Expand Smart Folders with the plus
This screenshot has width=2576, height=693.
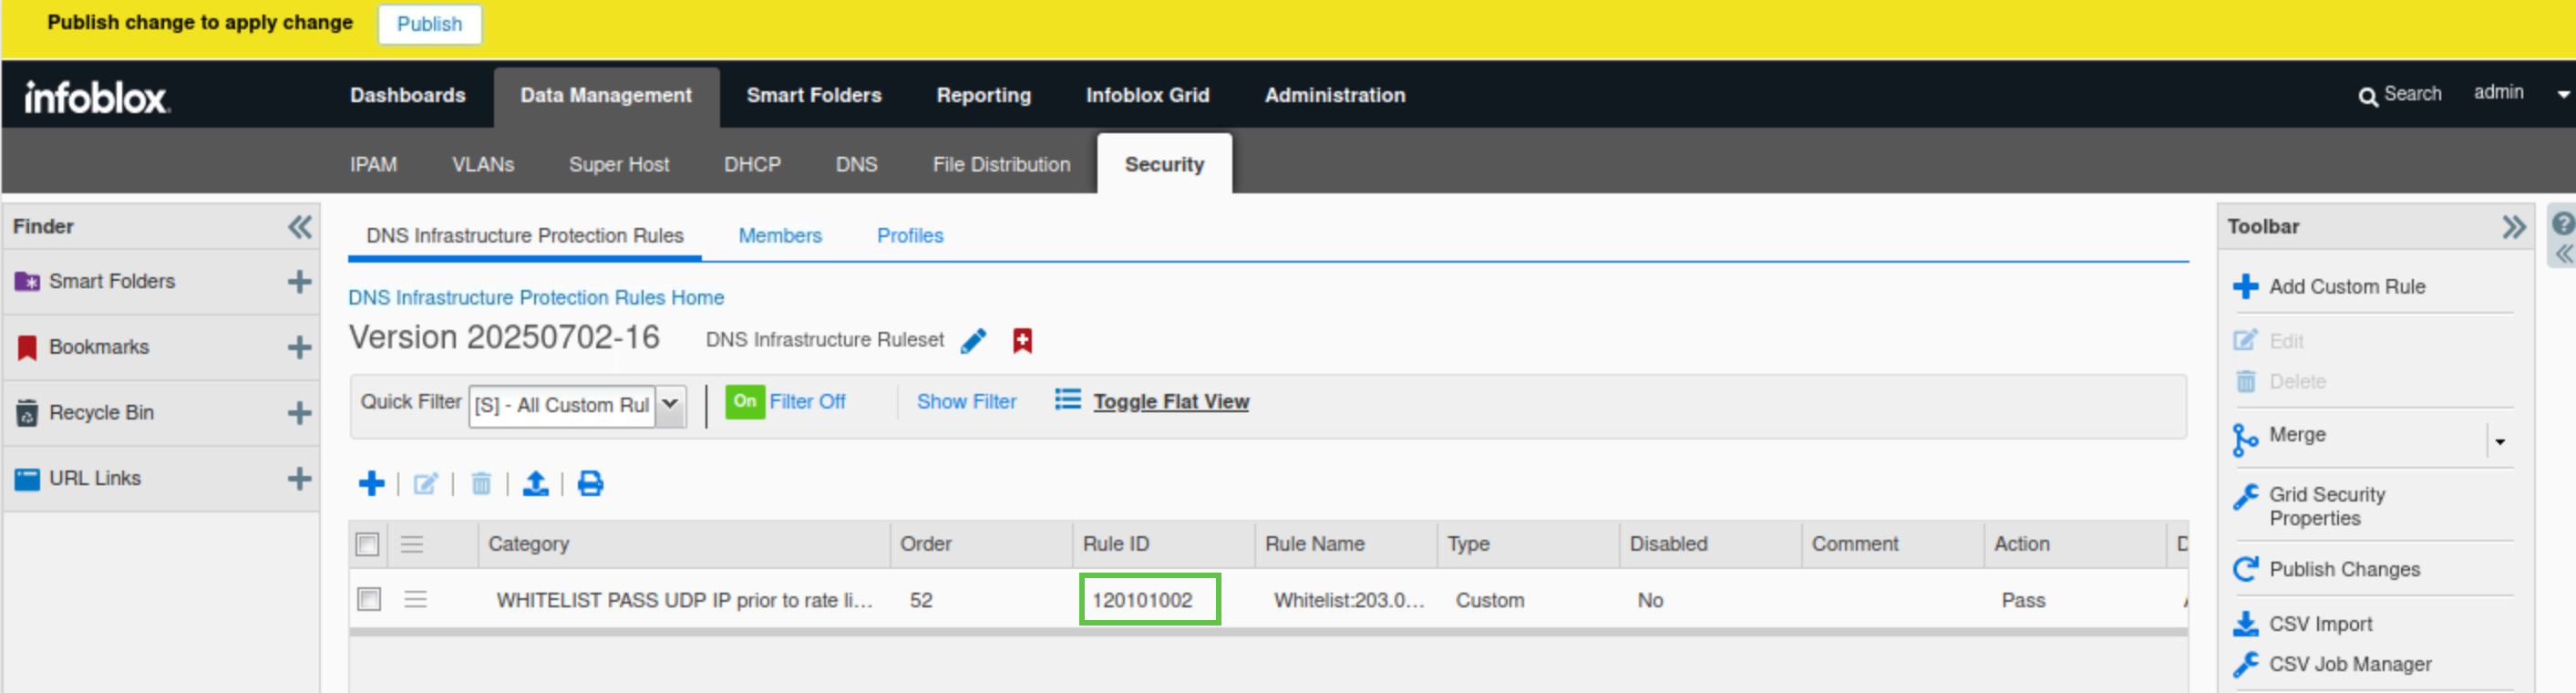299,282
